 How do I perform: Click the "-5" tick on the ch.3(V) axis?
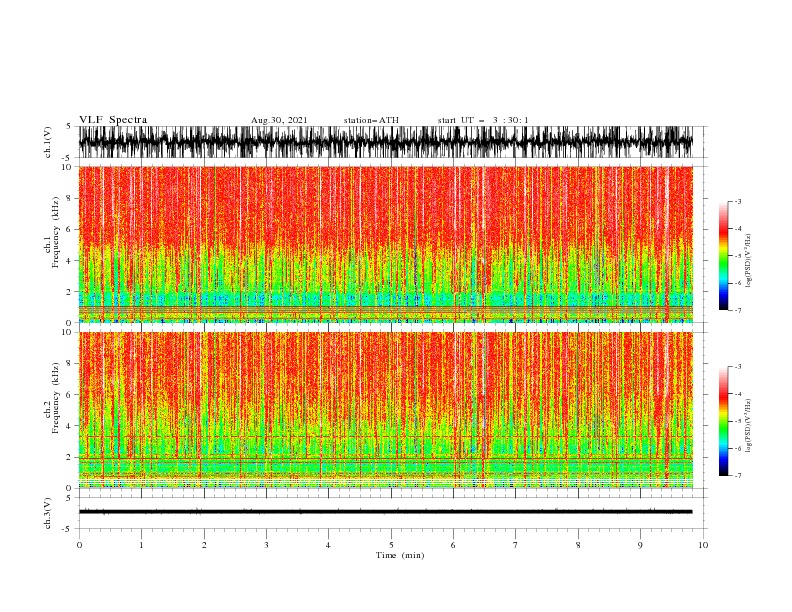(68, 529)
